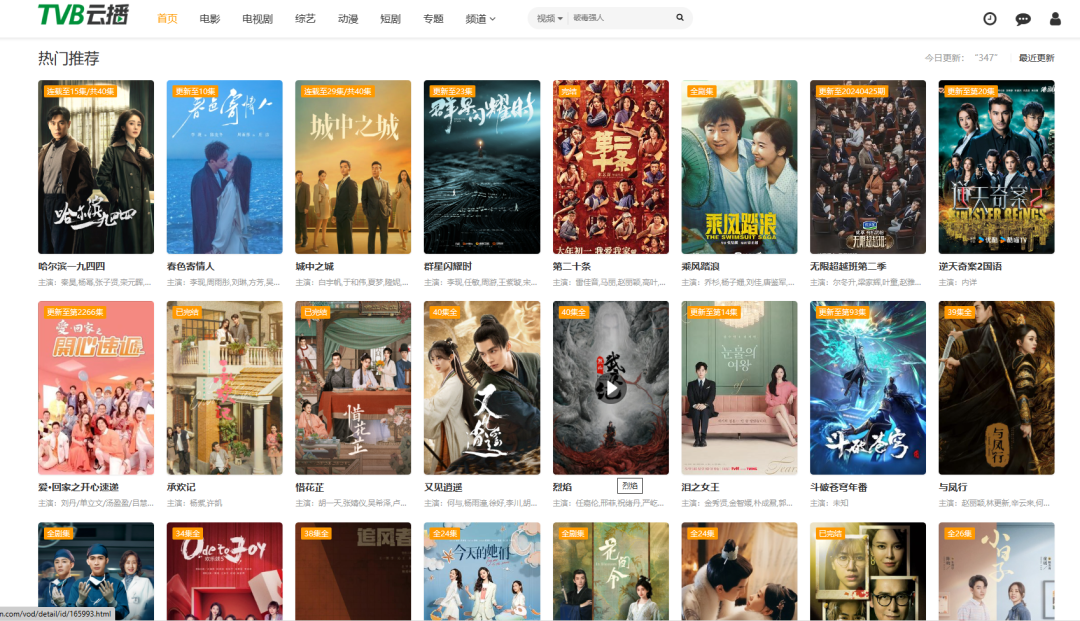Image resolution: width=1080 pixels, height=621 pixels.
Task: Open 第二十条 poster
Action: [x=611, y=167]
